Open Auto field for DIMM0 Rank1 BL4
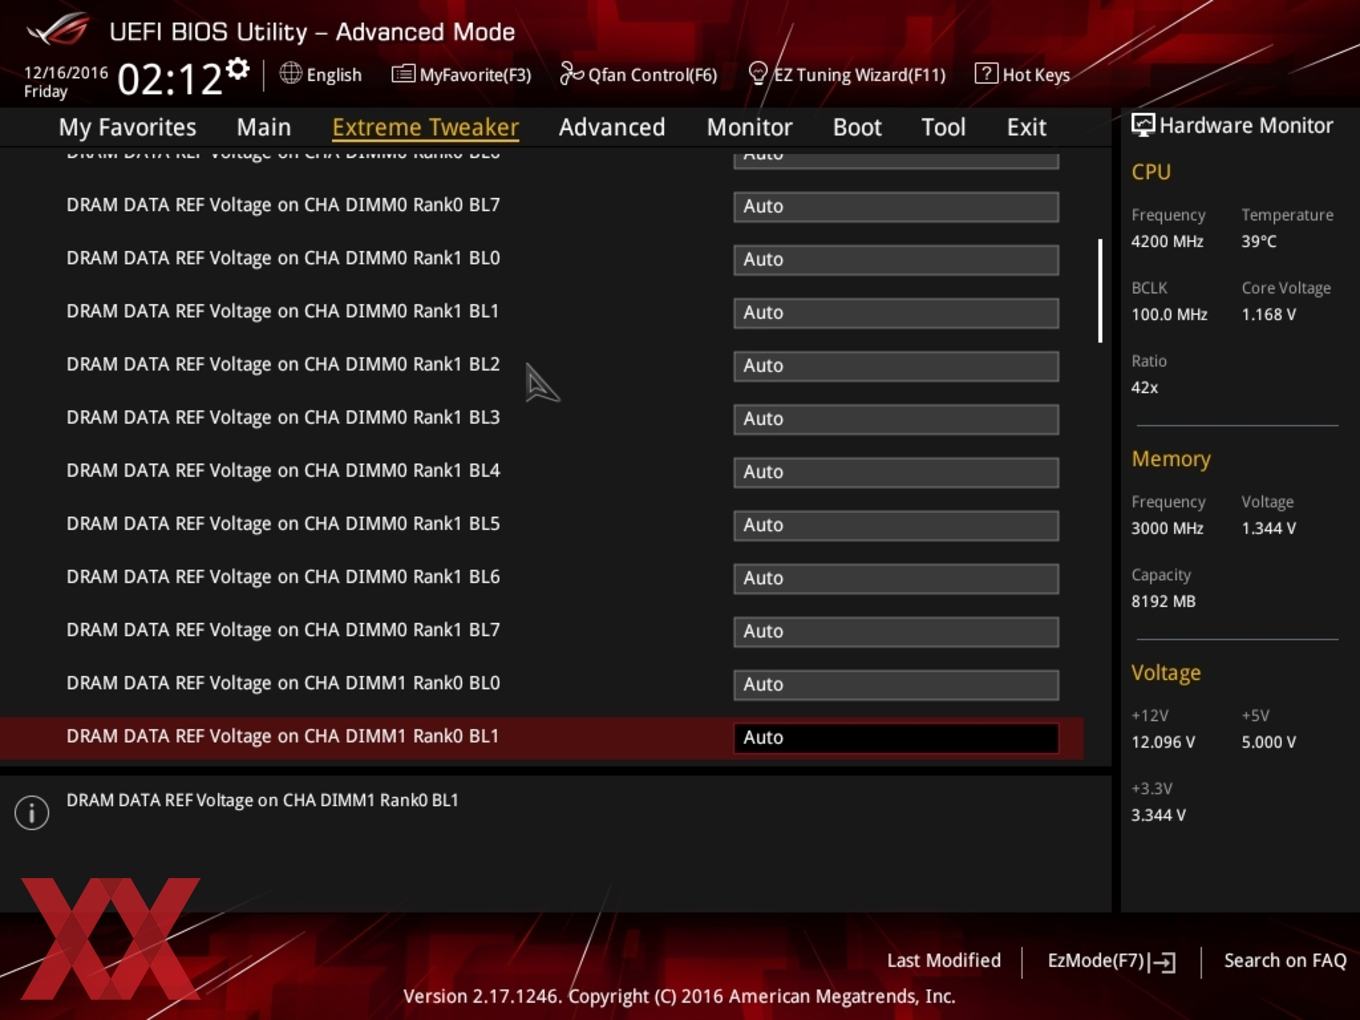 (x=896, y=471)
